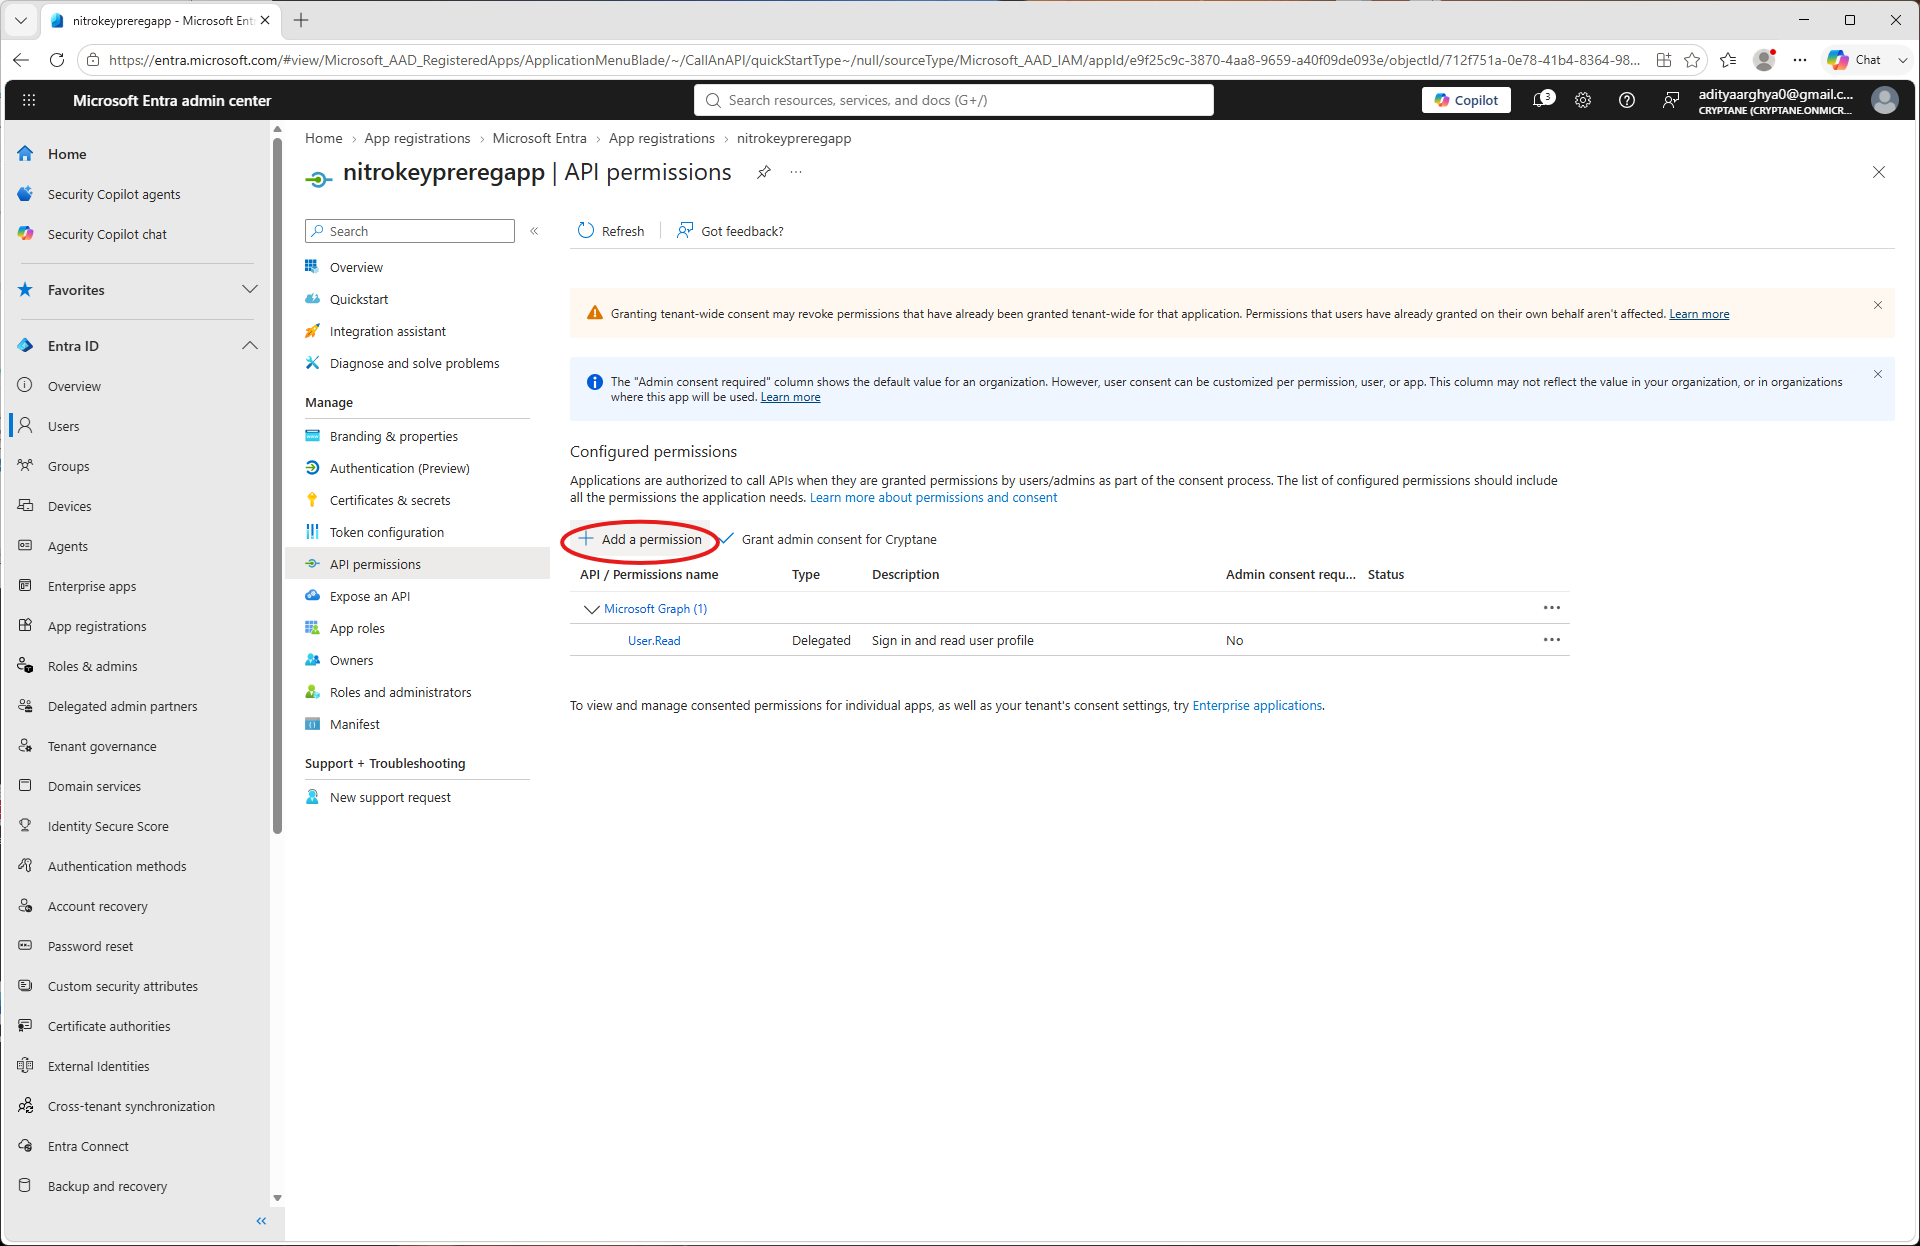Open more actions for Microsoft Graph row

pyautogui.click(x=1552, y=608)
